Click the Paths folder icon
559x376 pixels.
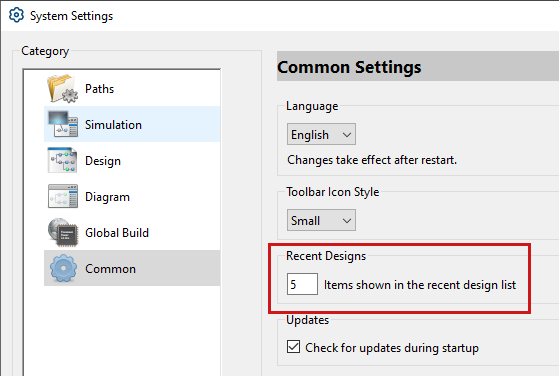63,88
